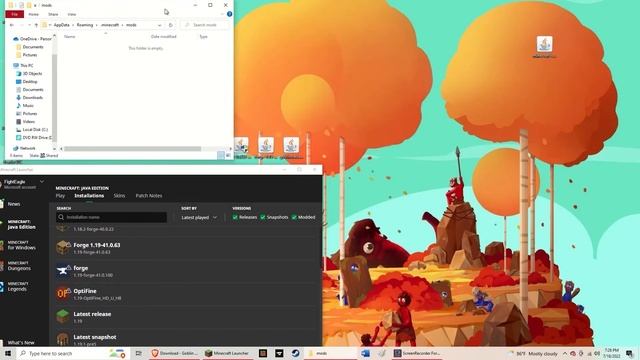Open Task View on taskbar
The image size is (640, 360).
138,353
